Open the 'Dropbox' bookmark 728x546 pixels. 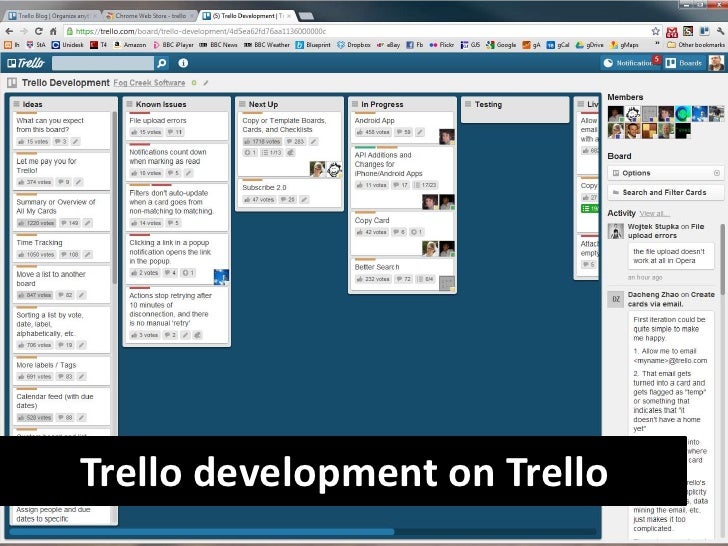tap(354, 45)
